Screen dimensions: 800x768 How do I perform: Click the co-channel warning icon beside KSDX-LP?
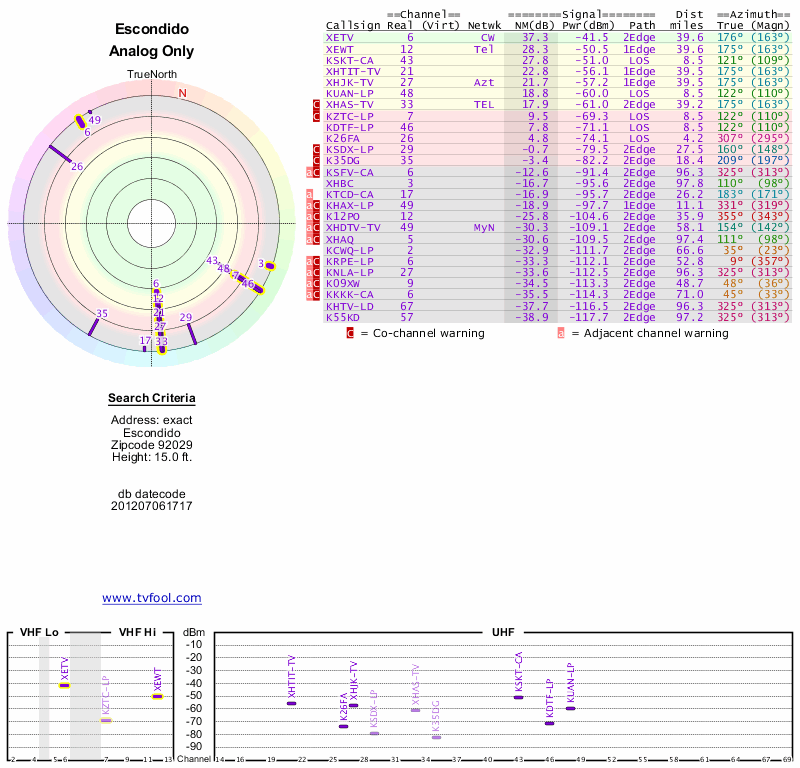tap(316, 150)
